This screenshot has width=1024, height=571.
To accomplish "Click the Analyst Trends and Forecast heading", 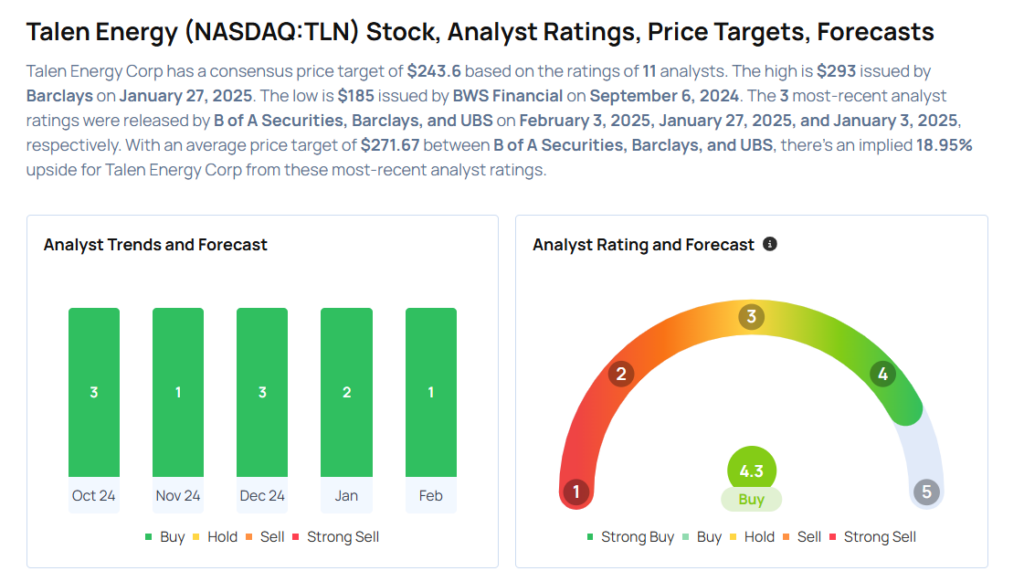I will 155,244.
